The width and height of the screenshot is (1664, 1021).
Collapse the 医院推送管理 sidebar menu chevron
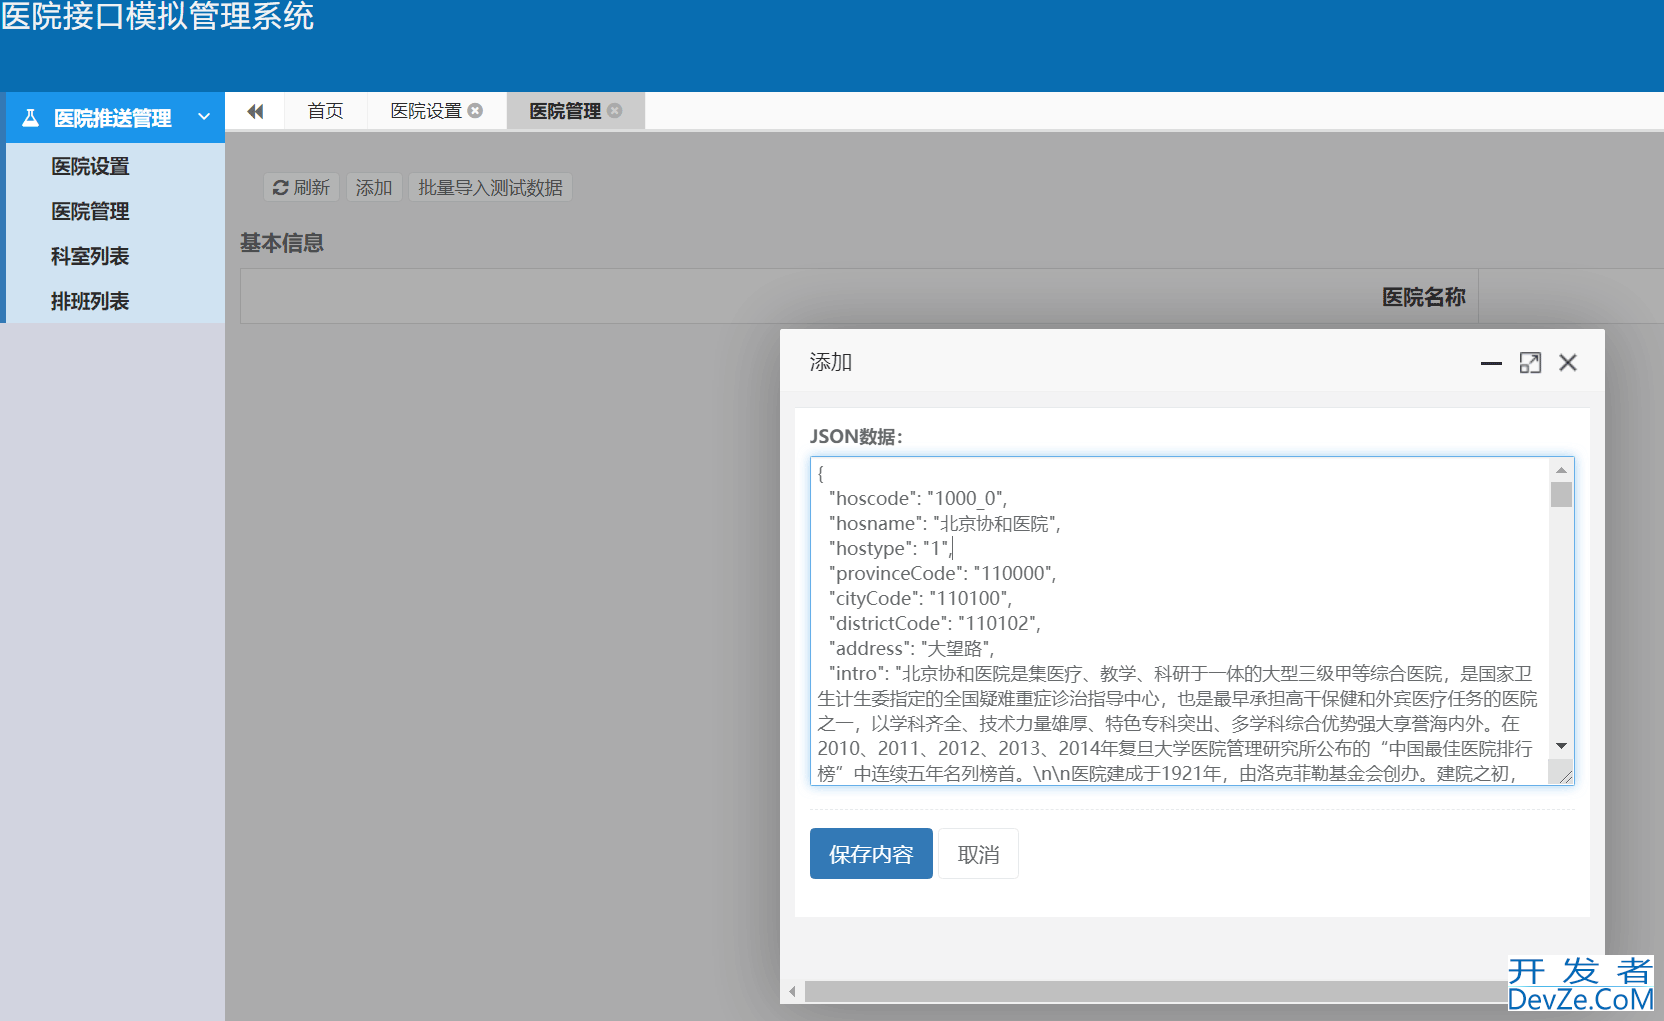point(204,117)
